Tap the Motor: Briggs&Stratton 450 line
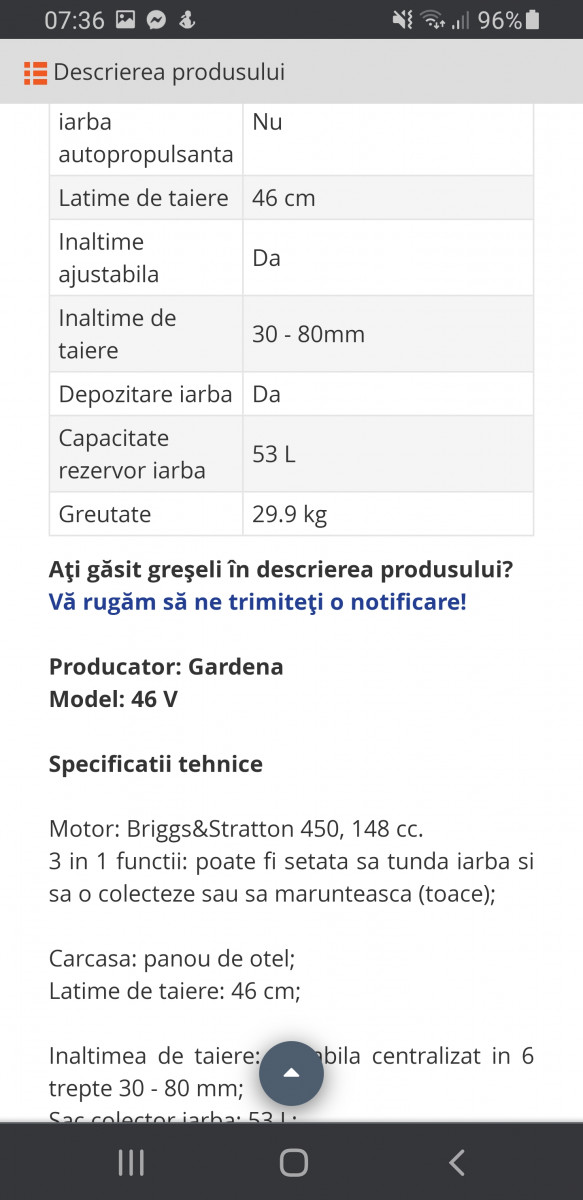 click(236, 829)
